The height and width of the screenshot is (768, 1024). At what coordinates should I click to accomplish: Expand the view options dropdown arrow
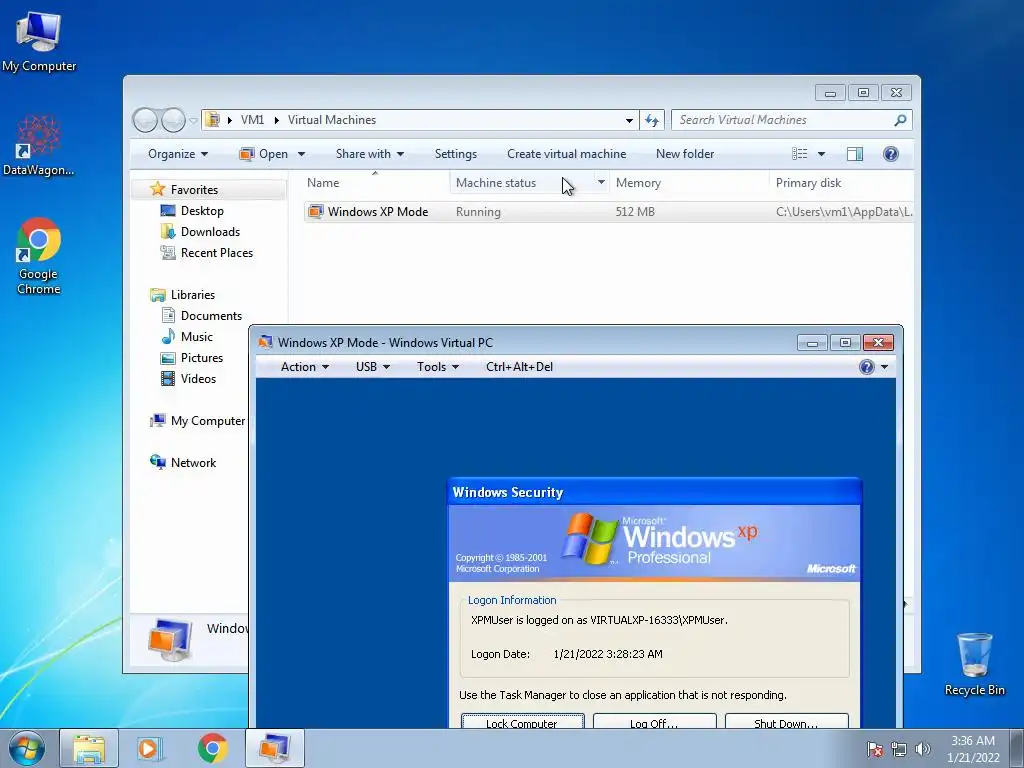822,154
